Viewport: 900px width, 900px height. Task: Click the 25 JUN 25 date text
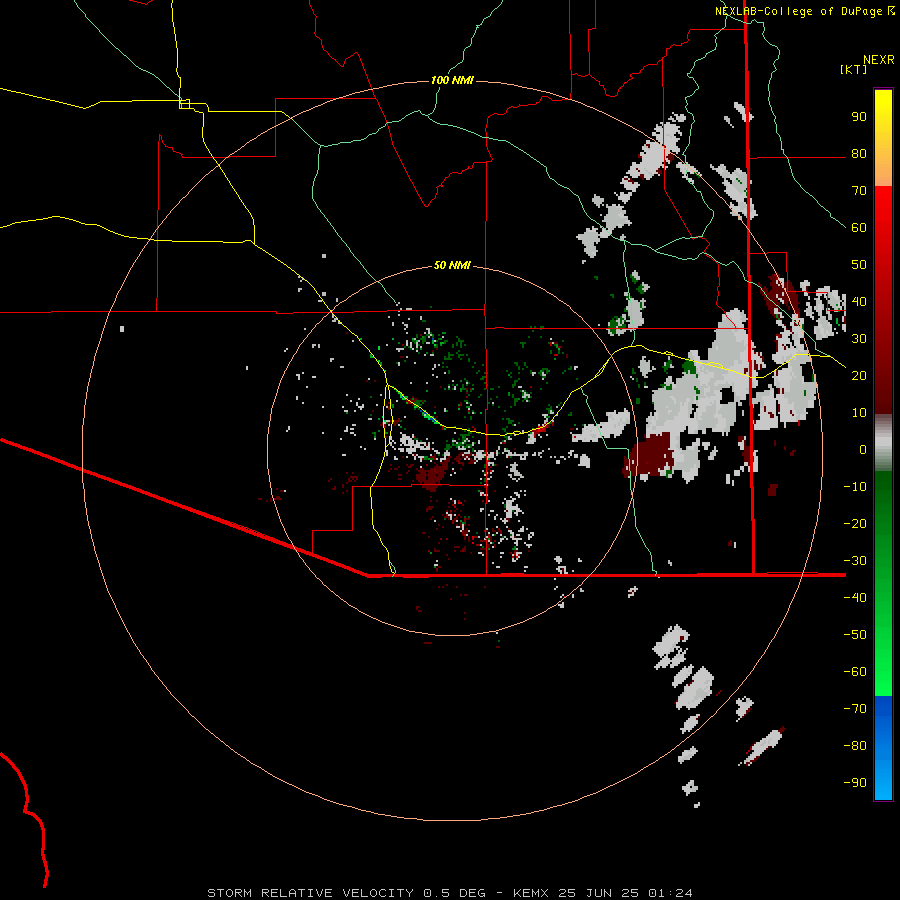597,893
